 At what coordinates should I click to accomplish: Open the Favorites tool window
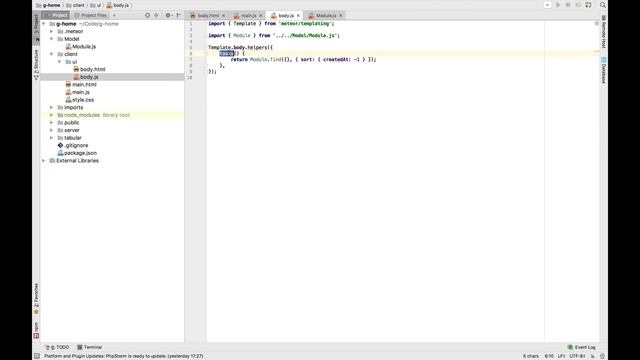[36, 299]
